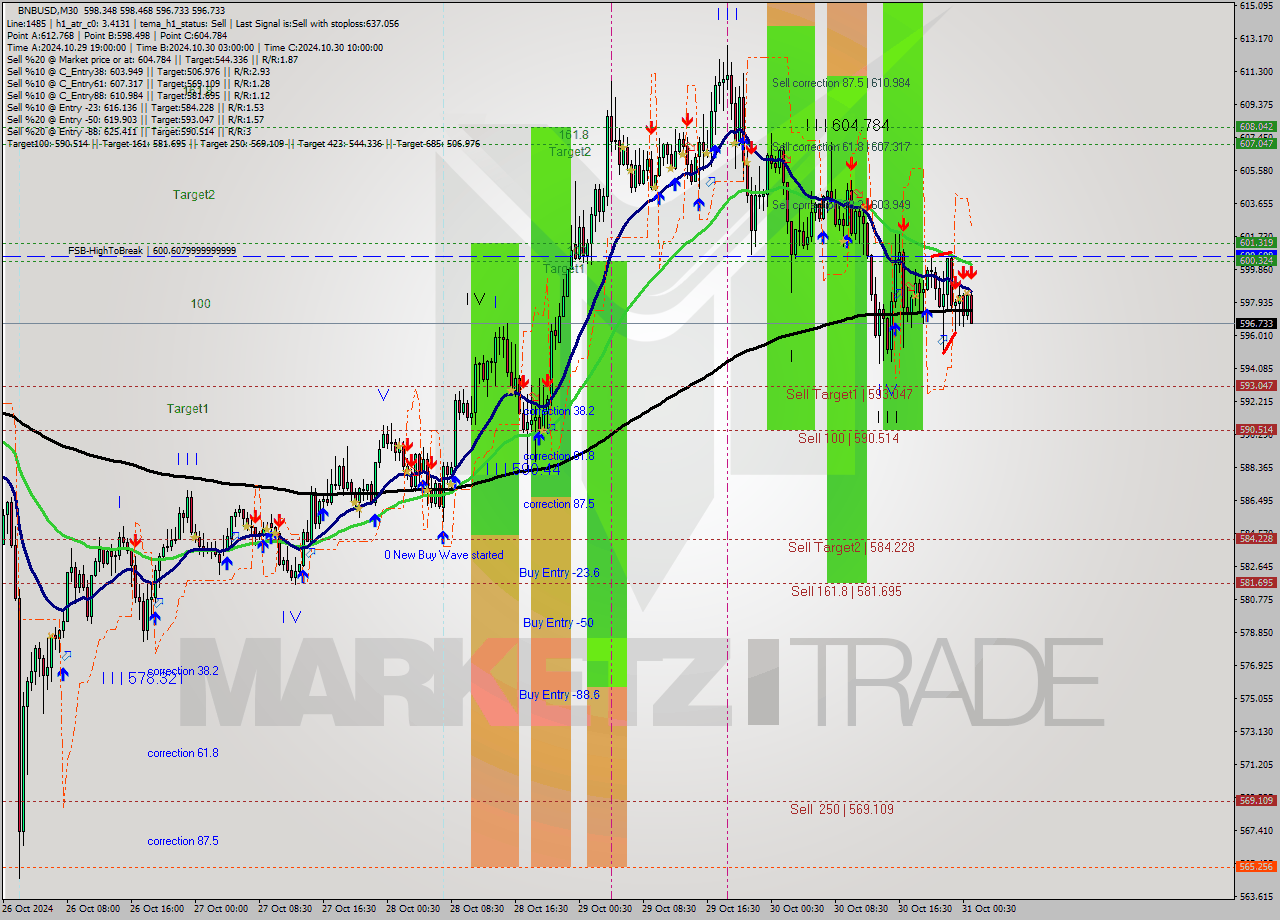The image size is (1280, 920).
Task: Click the 597.935 price axis label
Action: coord(1256,302)
